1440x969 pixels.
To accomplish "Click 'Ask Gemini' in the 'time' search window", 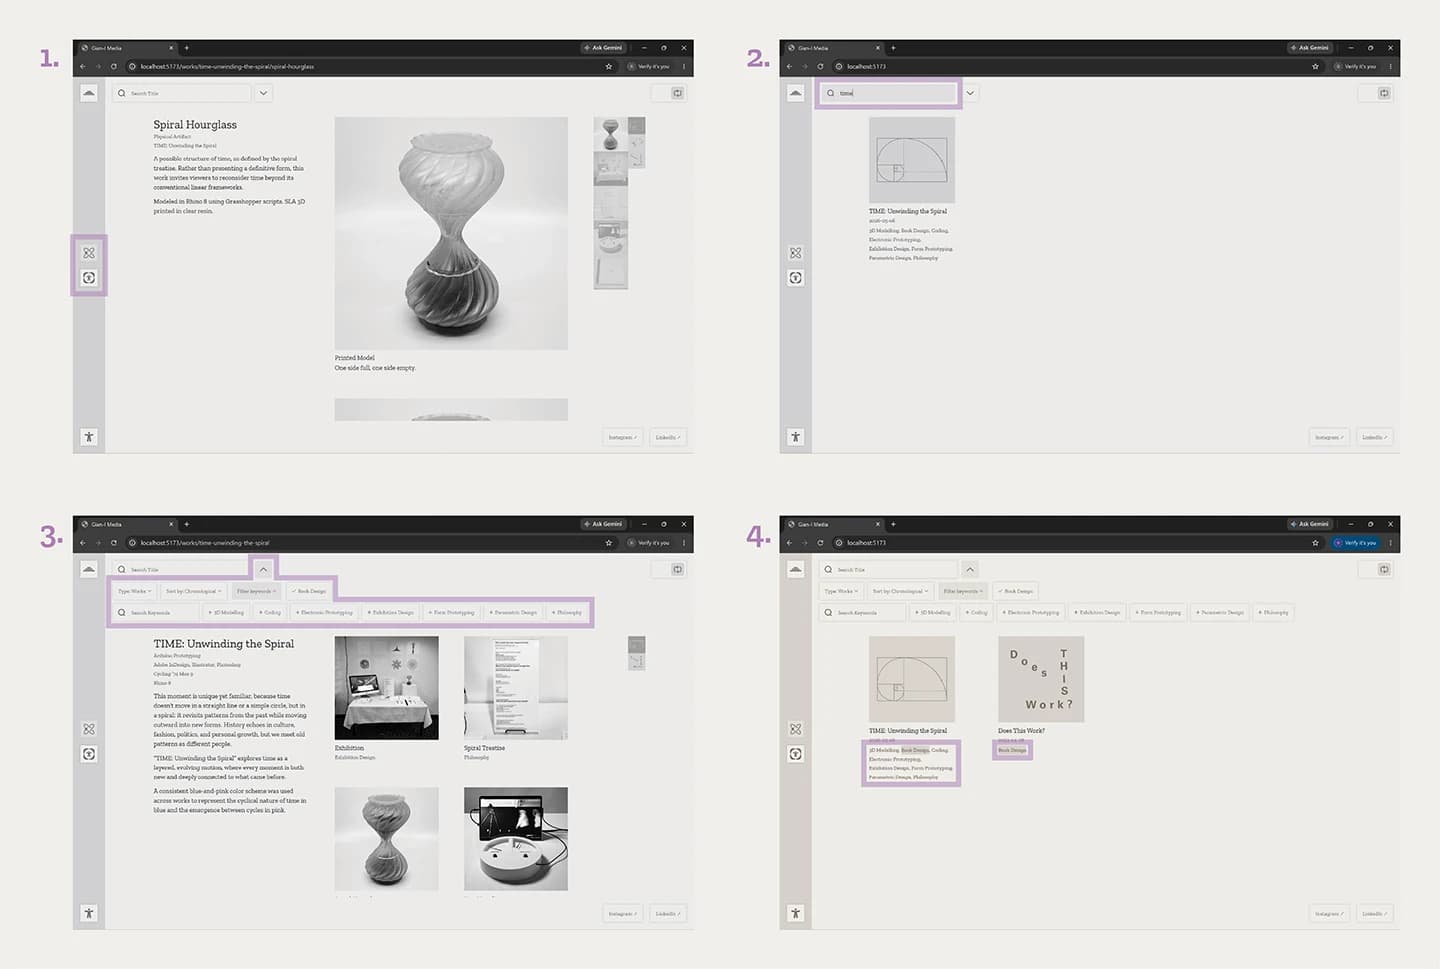I will (1310, 48).
